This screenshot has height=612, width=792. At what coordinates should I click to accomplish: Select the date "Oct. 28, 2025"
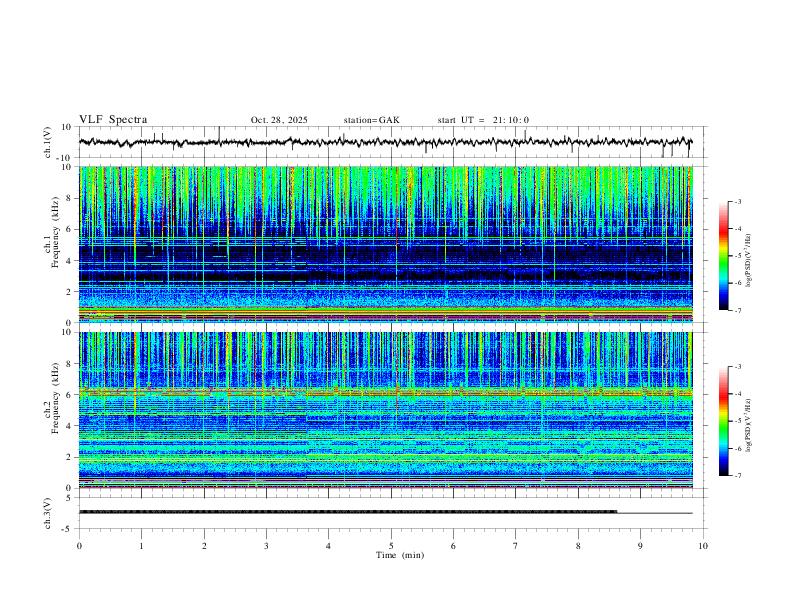pyautogui.click(x=279, y=120)
